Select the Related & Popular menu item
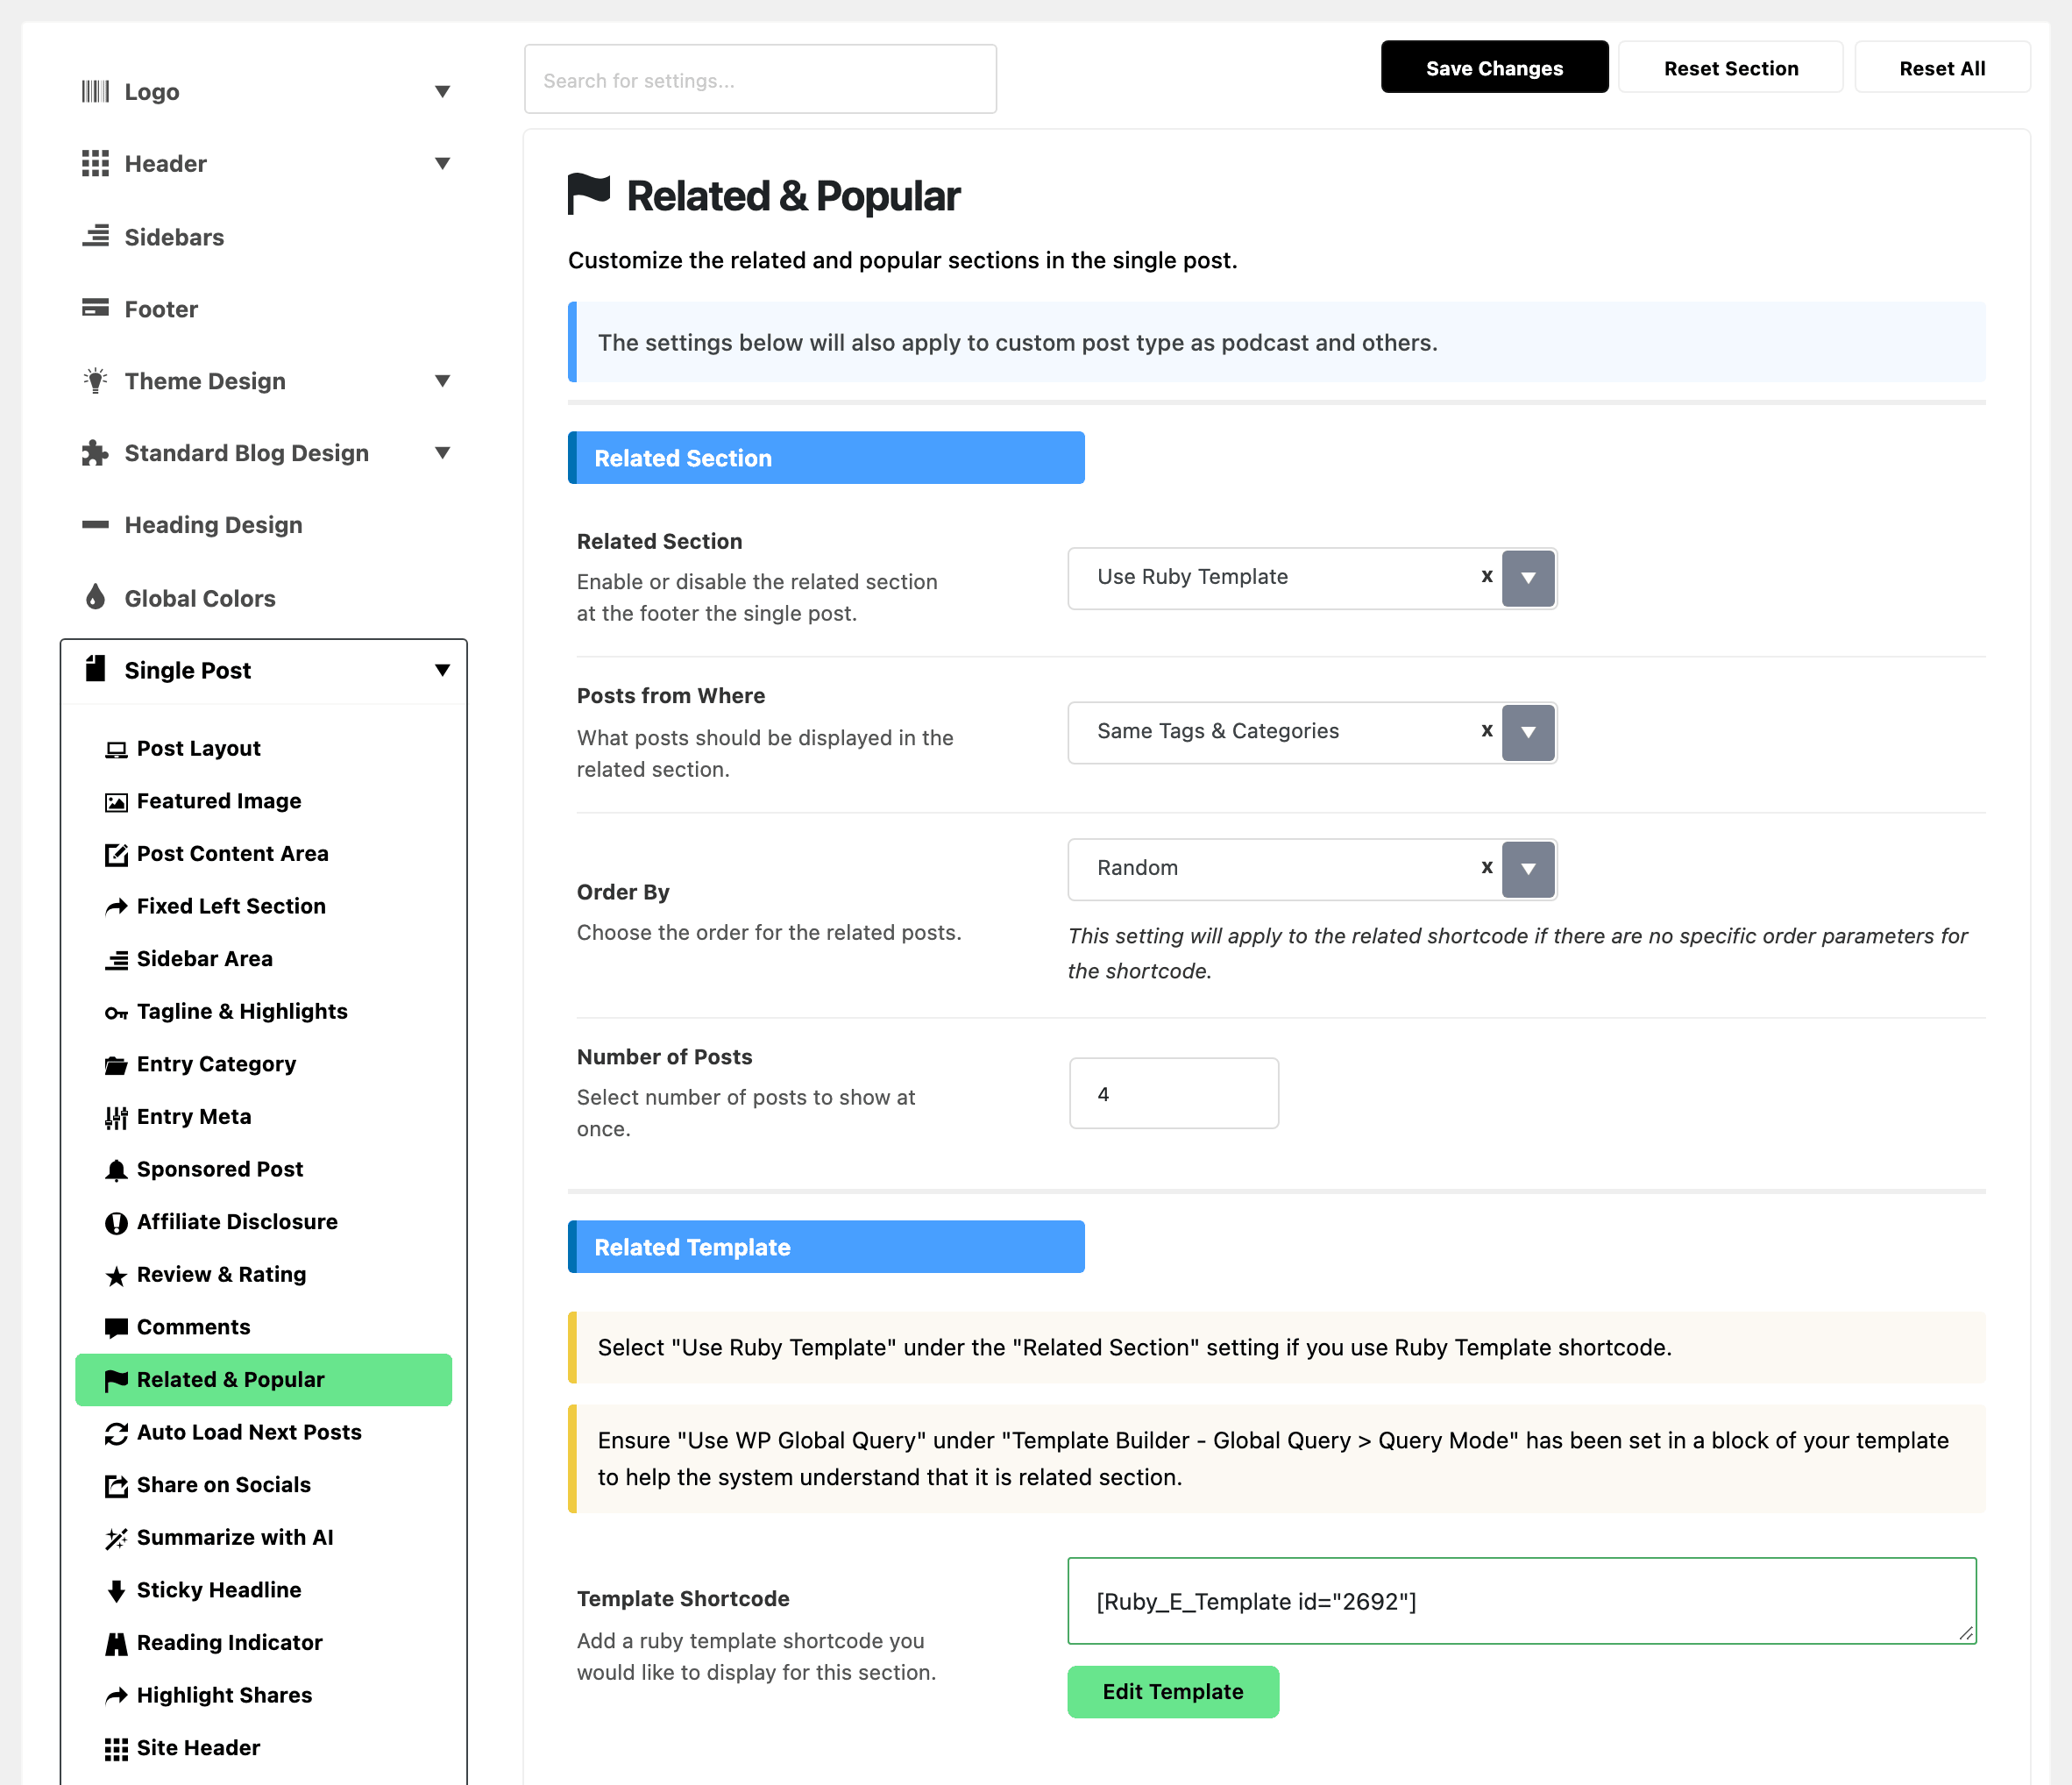The image size is (2072, 1785). coord(263,1379)
